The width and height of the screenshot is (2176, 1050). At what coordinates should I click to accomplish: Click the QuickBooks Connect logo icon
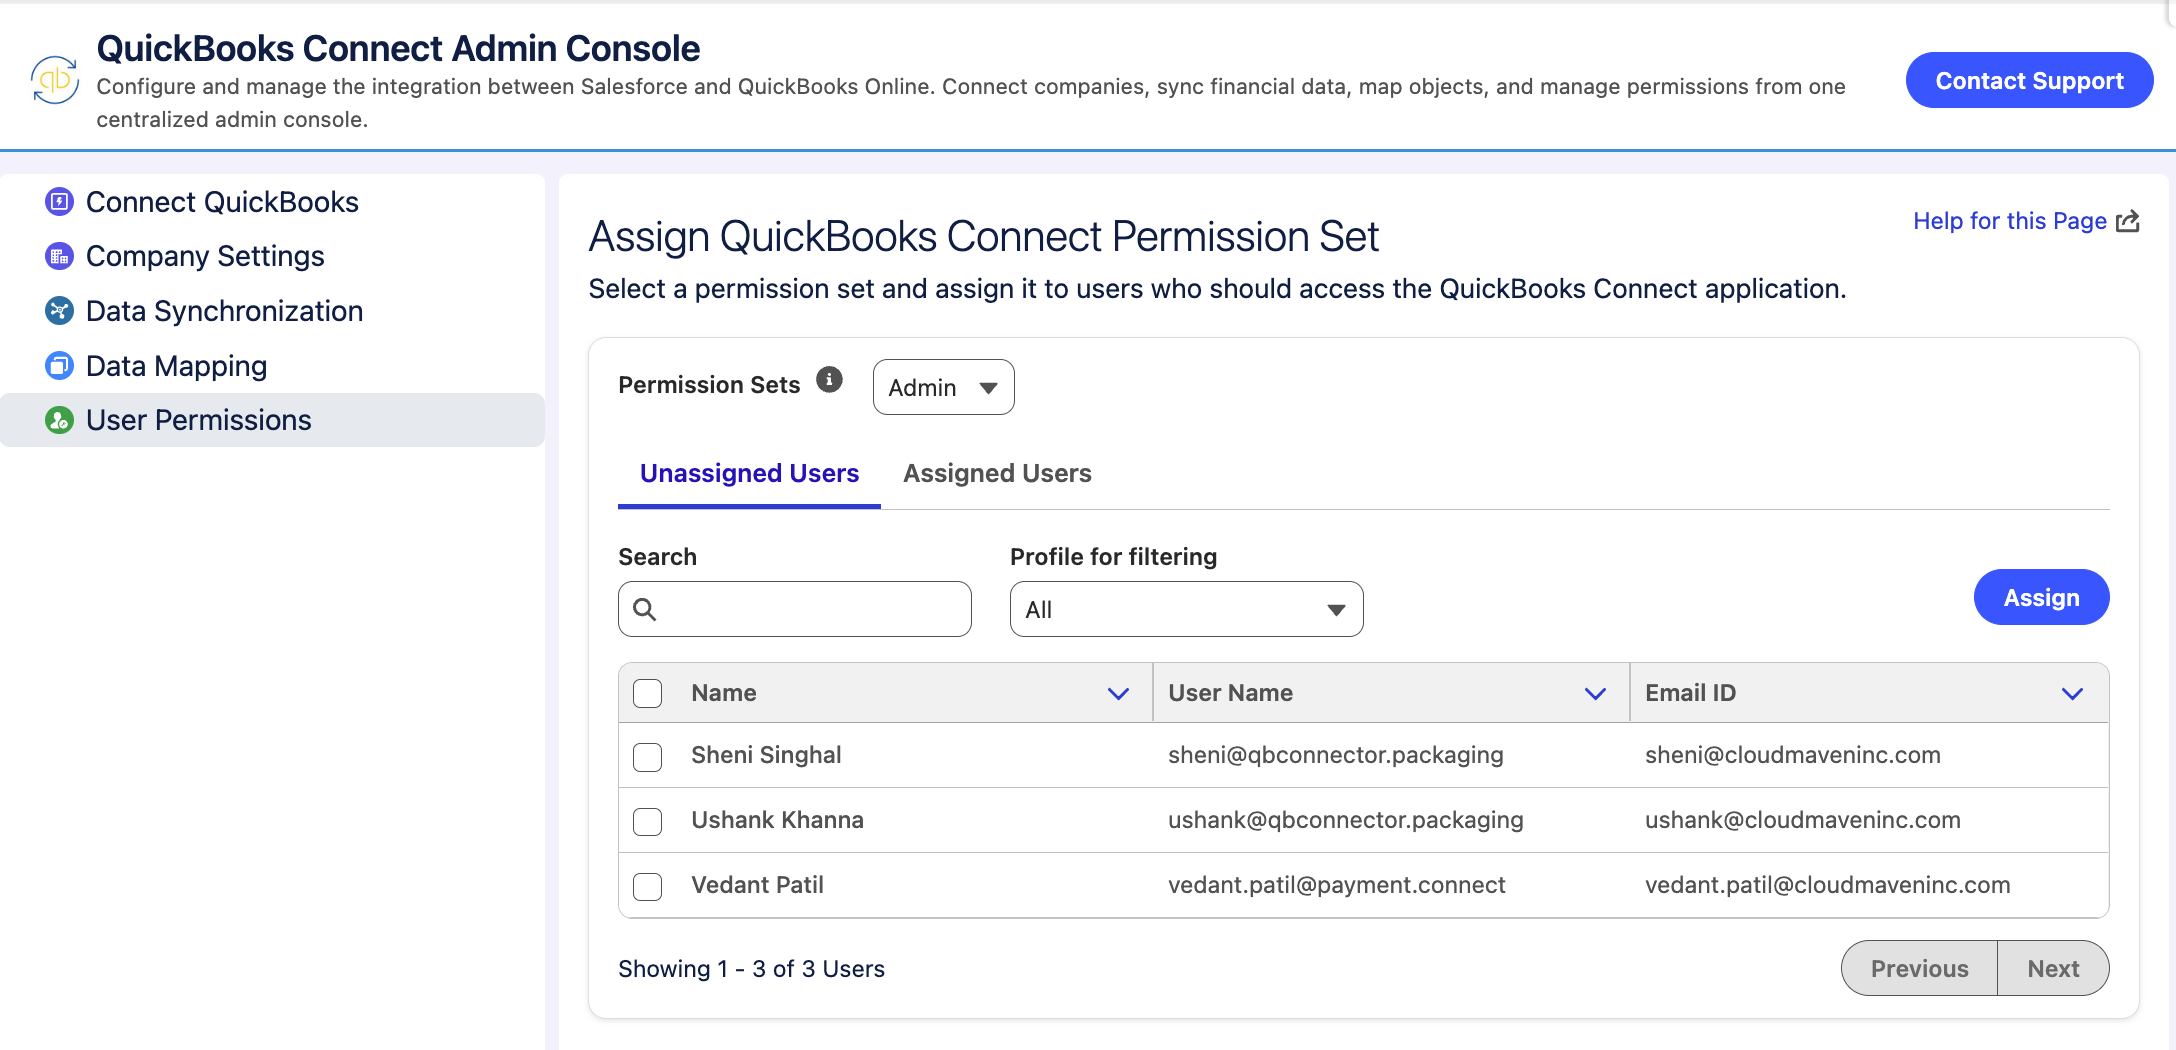click(55, 80)
